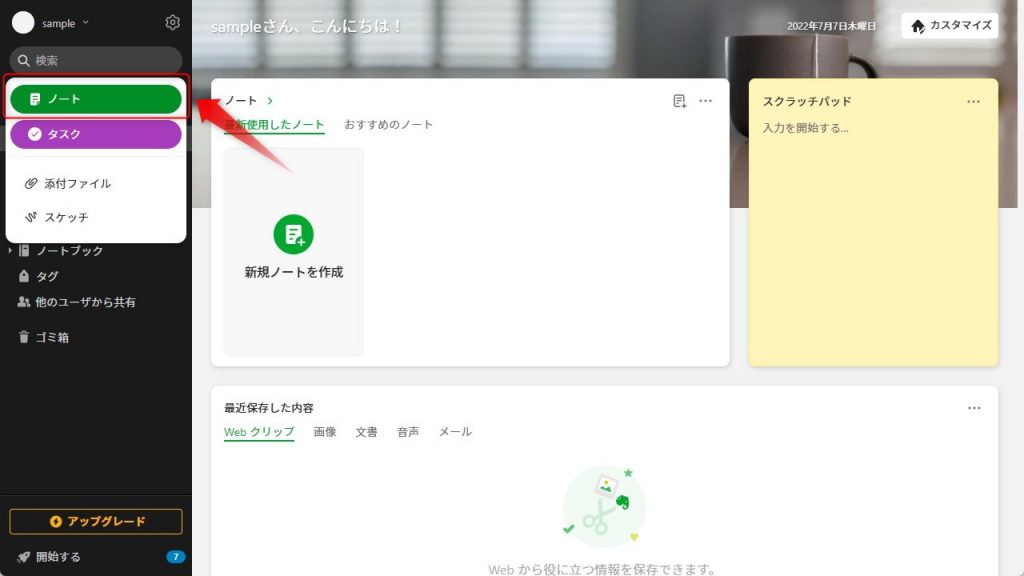
Task: Switch to the おすすめのノート tab
Action: (x=389, y=125)
